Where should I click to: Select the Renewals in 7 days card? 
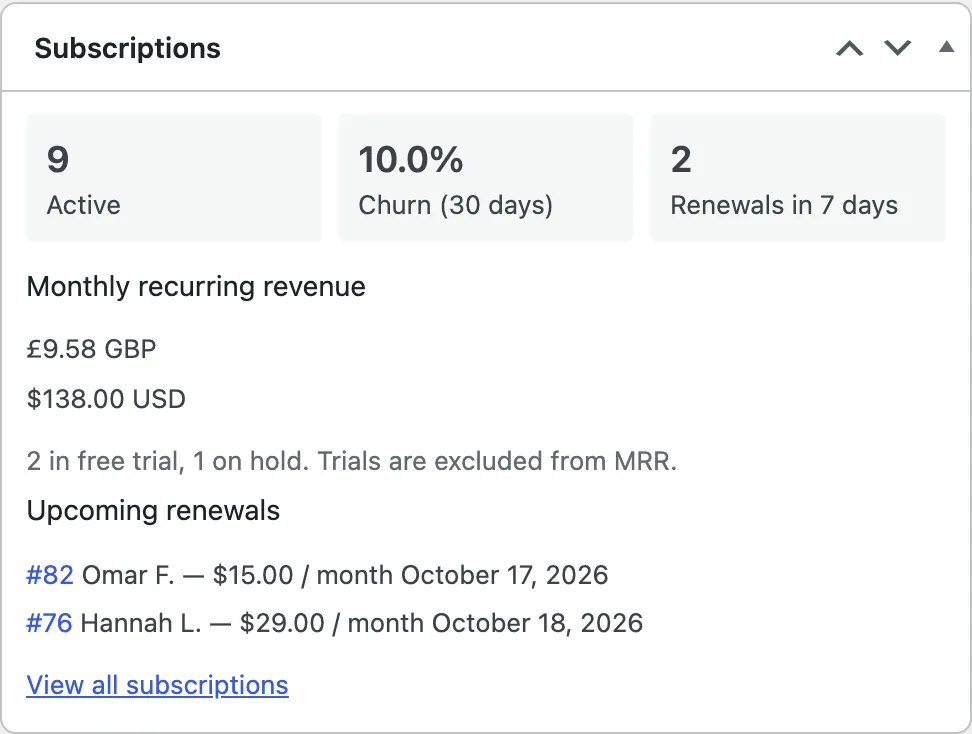(797, 178)
